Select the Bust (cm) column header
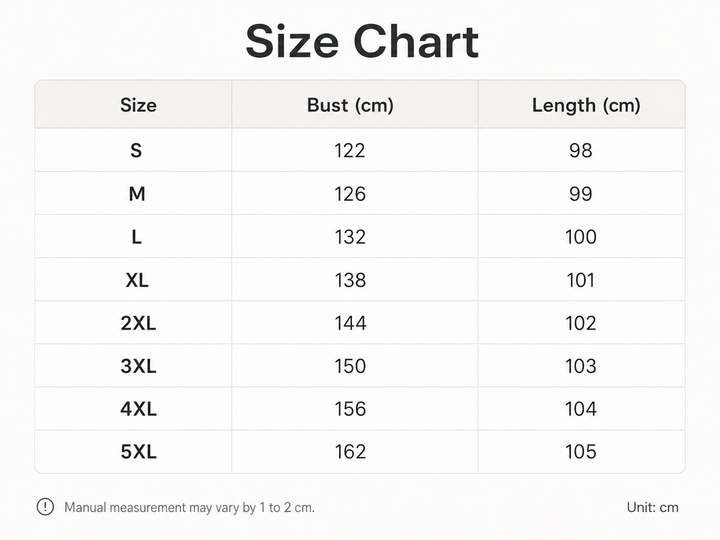720x540 pixels. 350,106
